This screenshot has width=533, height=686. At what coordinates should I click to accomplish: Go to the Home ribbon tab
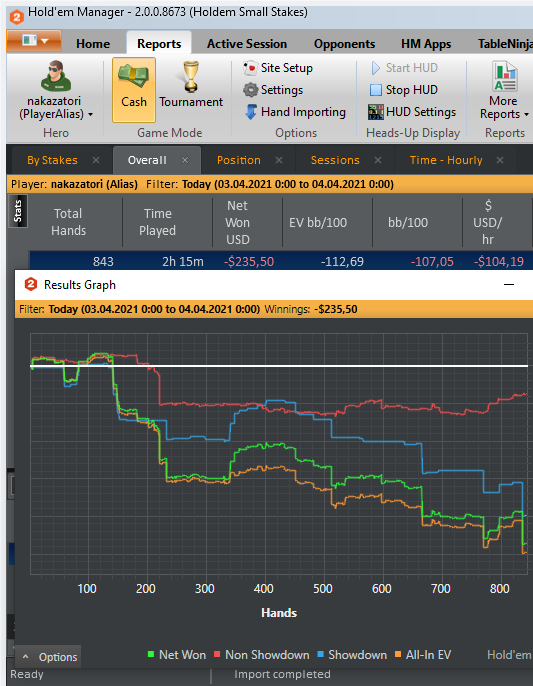[93, 44]
